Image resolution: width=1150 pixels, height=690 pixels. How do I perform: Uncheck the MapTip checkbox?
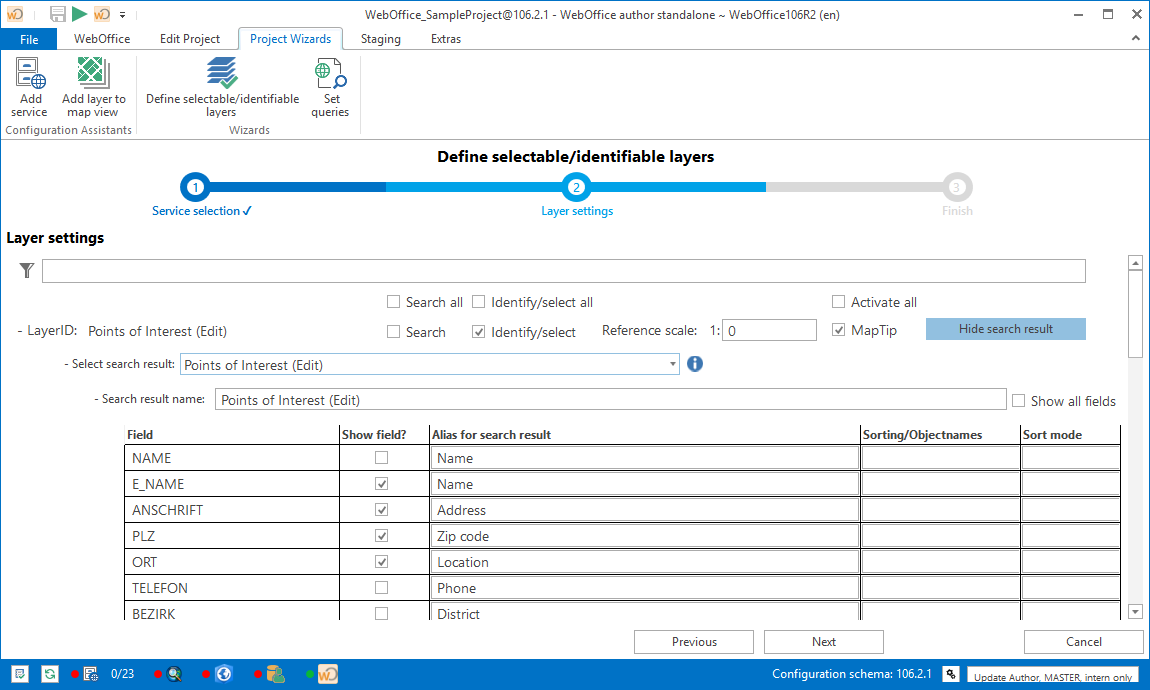pos(838,331)
